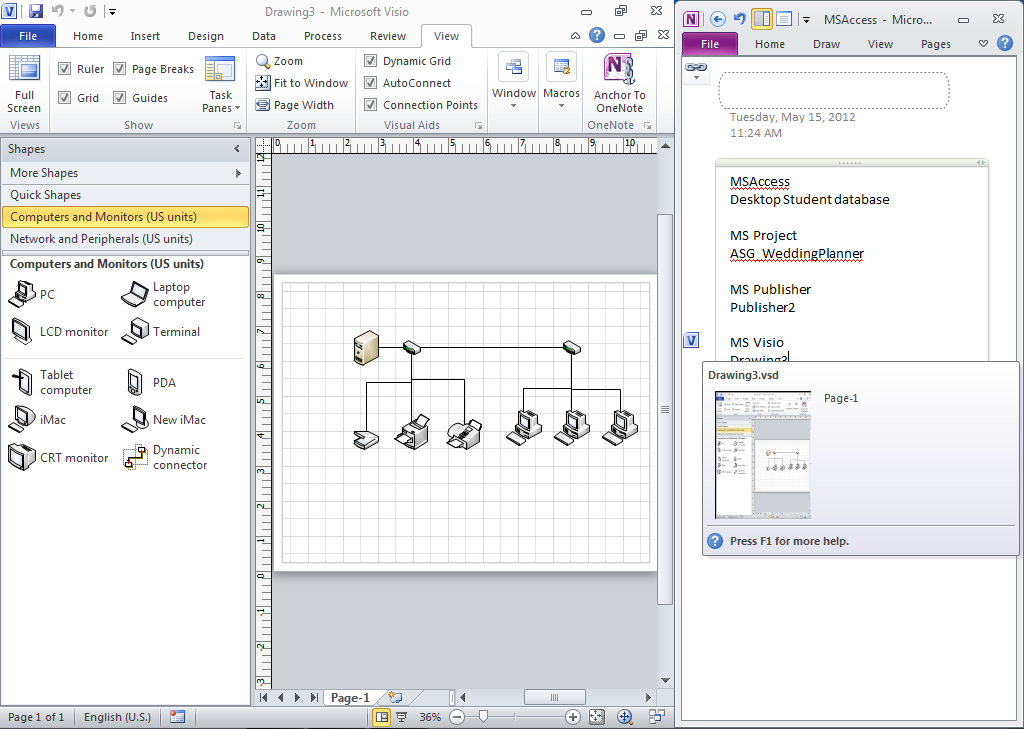Open the OneNote Draw tab
The width and height of the screenshot is (1024, 729).
[826, 44]
